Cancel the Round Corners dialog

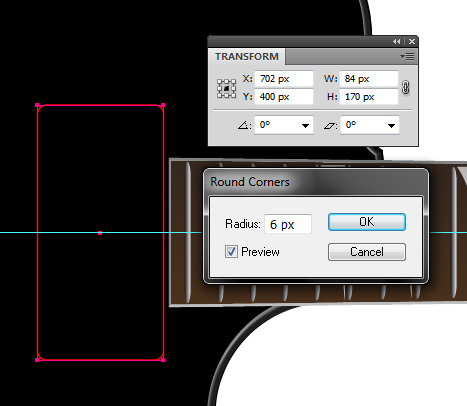(367, 252)
